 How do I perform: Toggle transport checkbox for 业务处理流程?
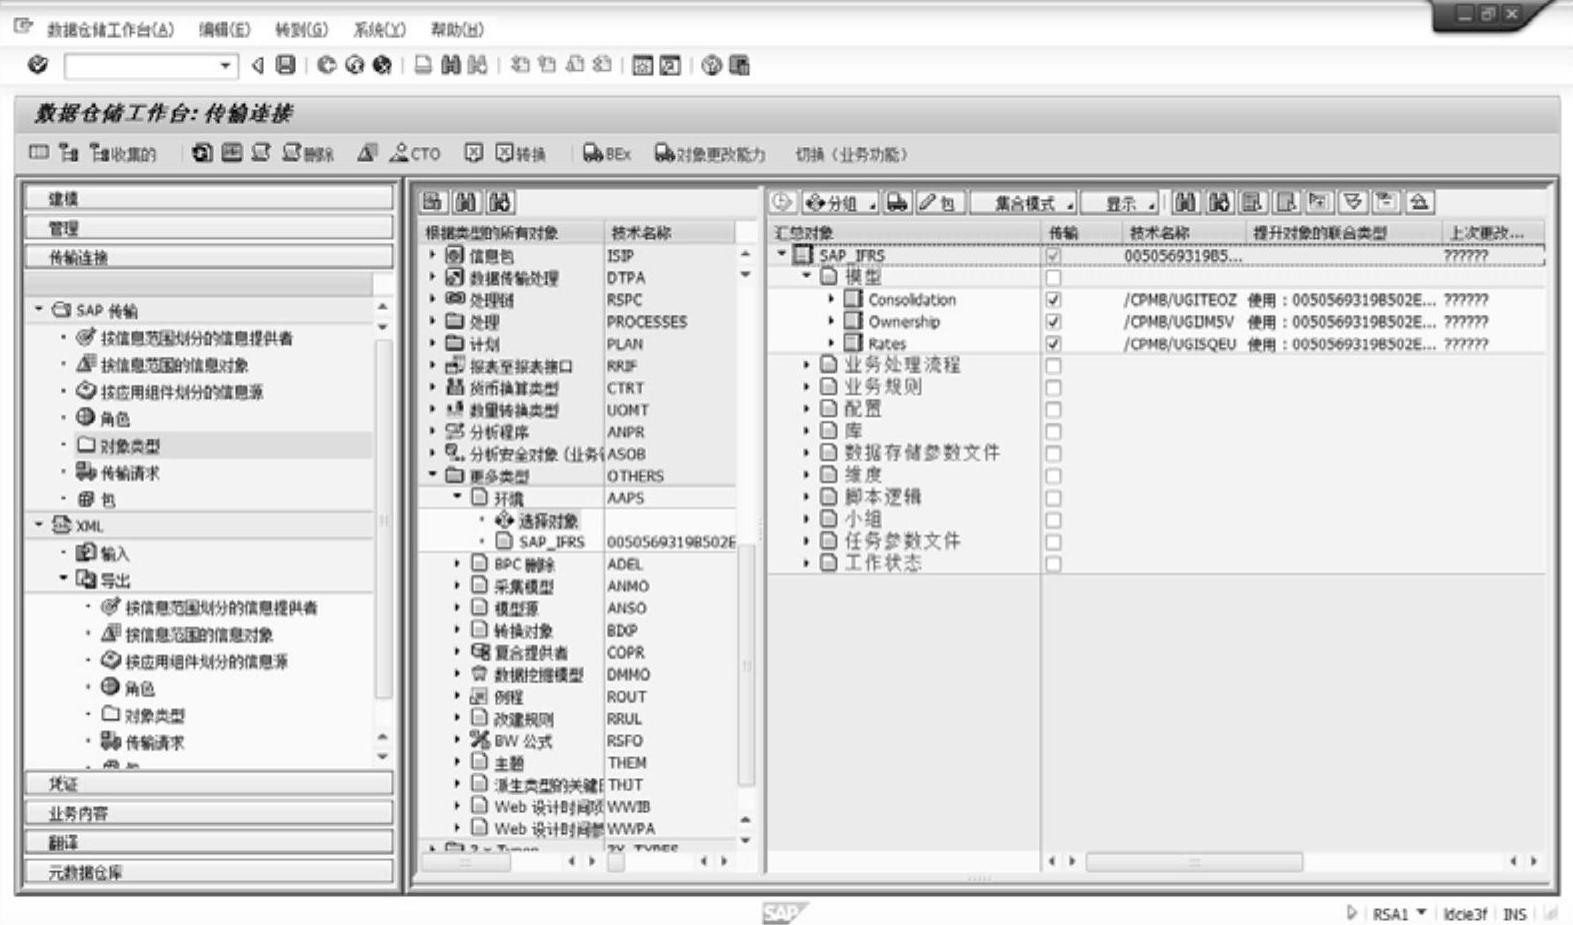click(x=1053, y=366)
